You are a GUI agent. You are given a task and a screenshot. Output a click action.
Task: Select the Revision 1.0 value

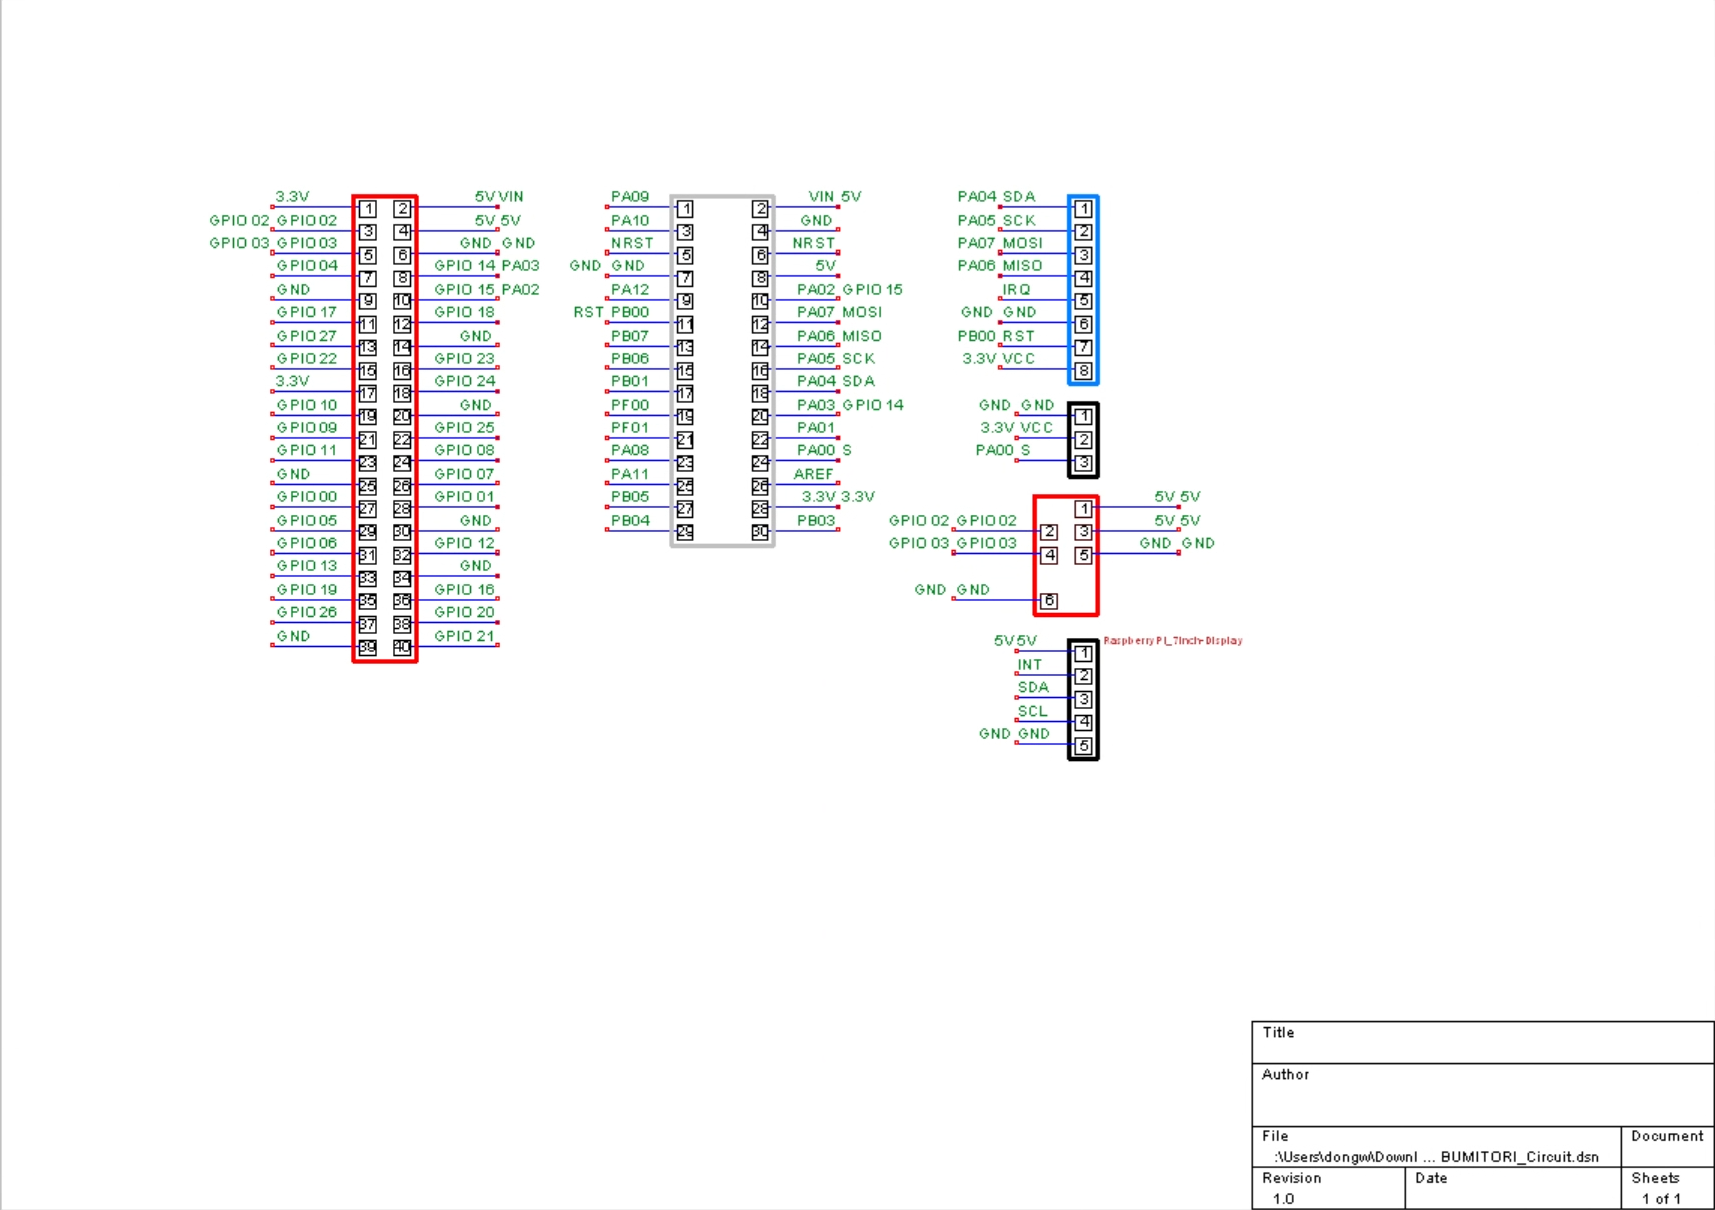pos(1284,1198)
